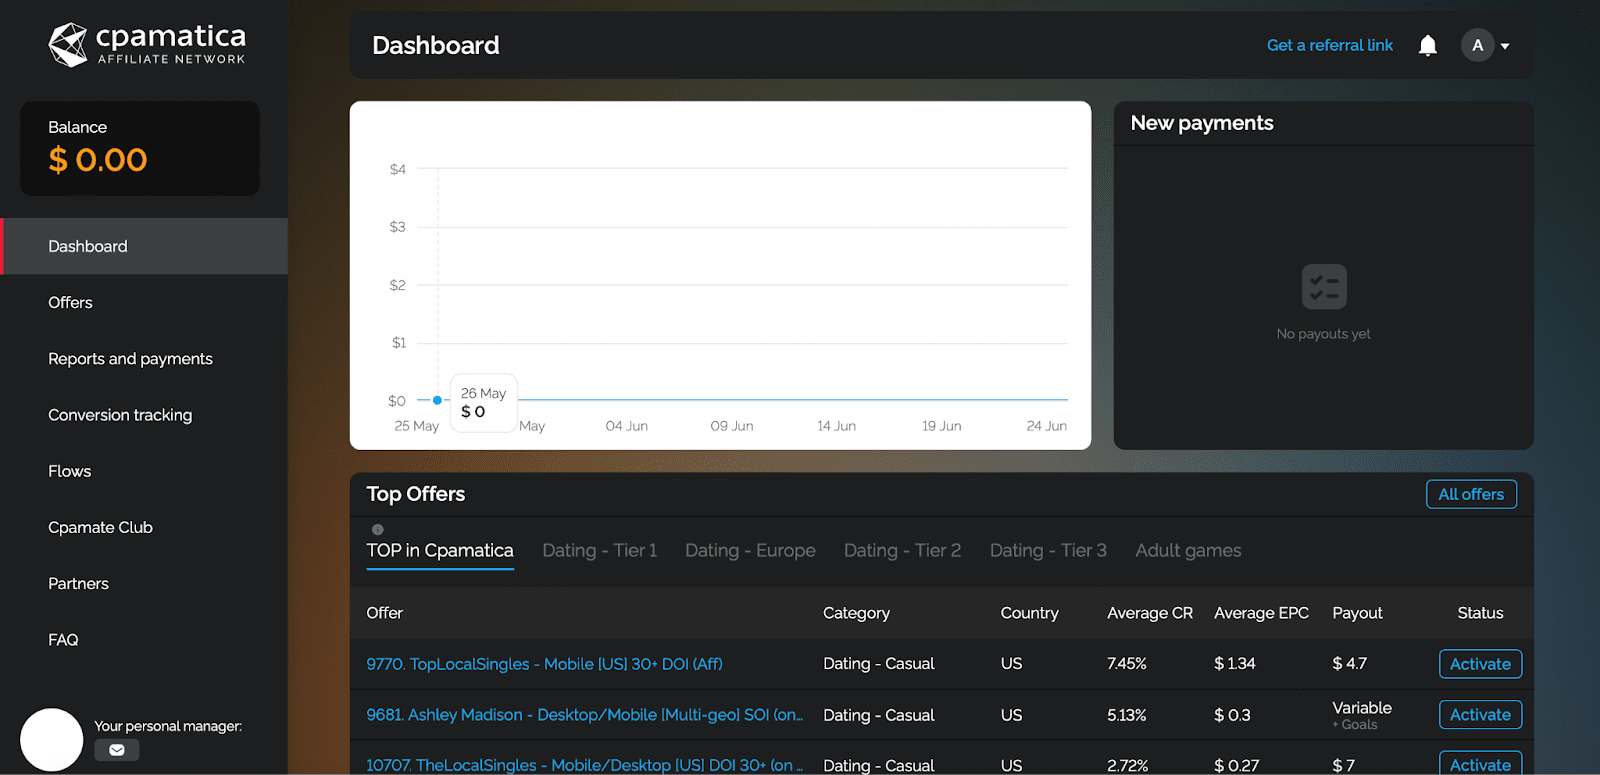1600x775 pixels.
Task: Expand the user menu arrow
Action: coord(1505,46)
